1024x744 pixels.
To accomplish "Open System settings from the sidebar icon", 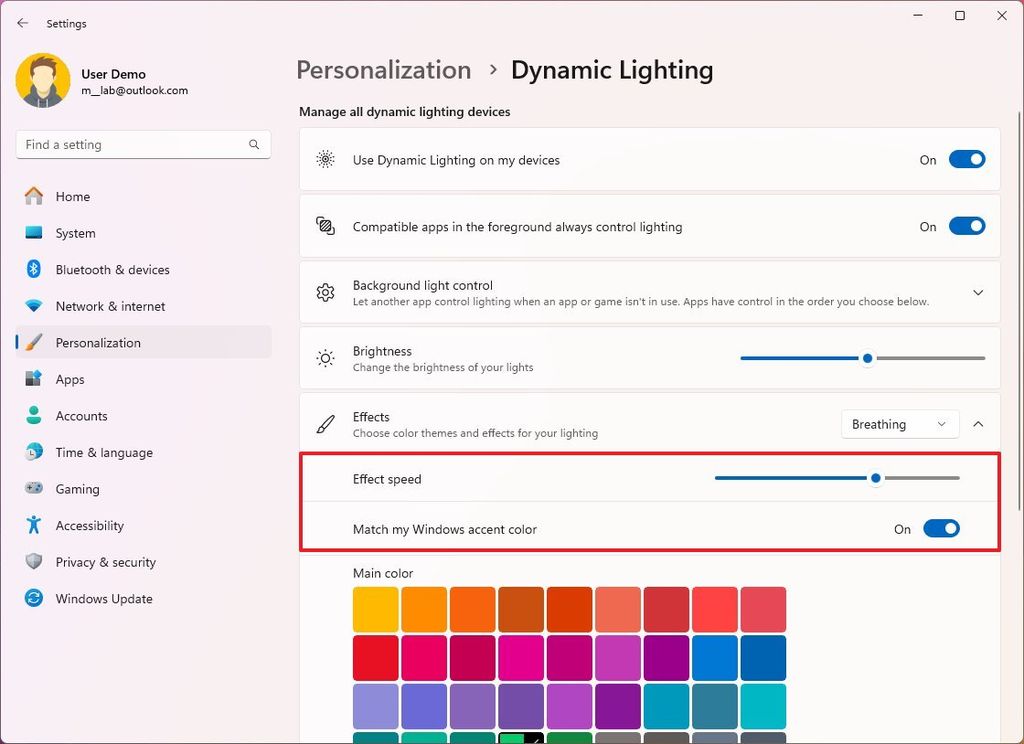I will pos(34,233).
